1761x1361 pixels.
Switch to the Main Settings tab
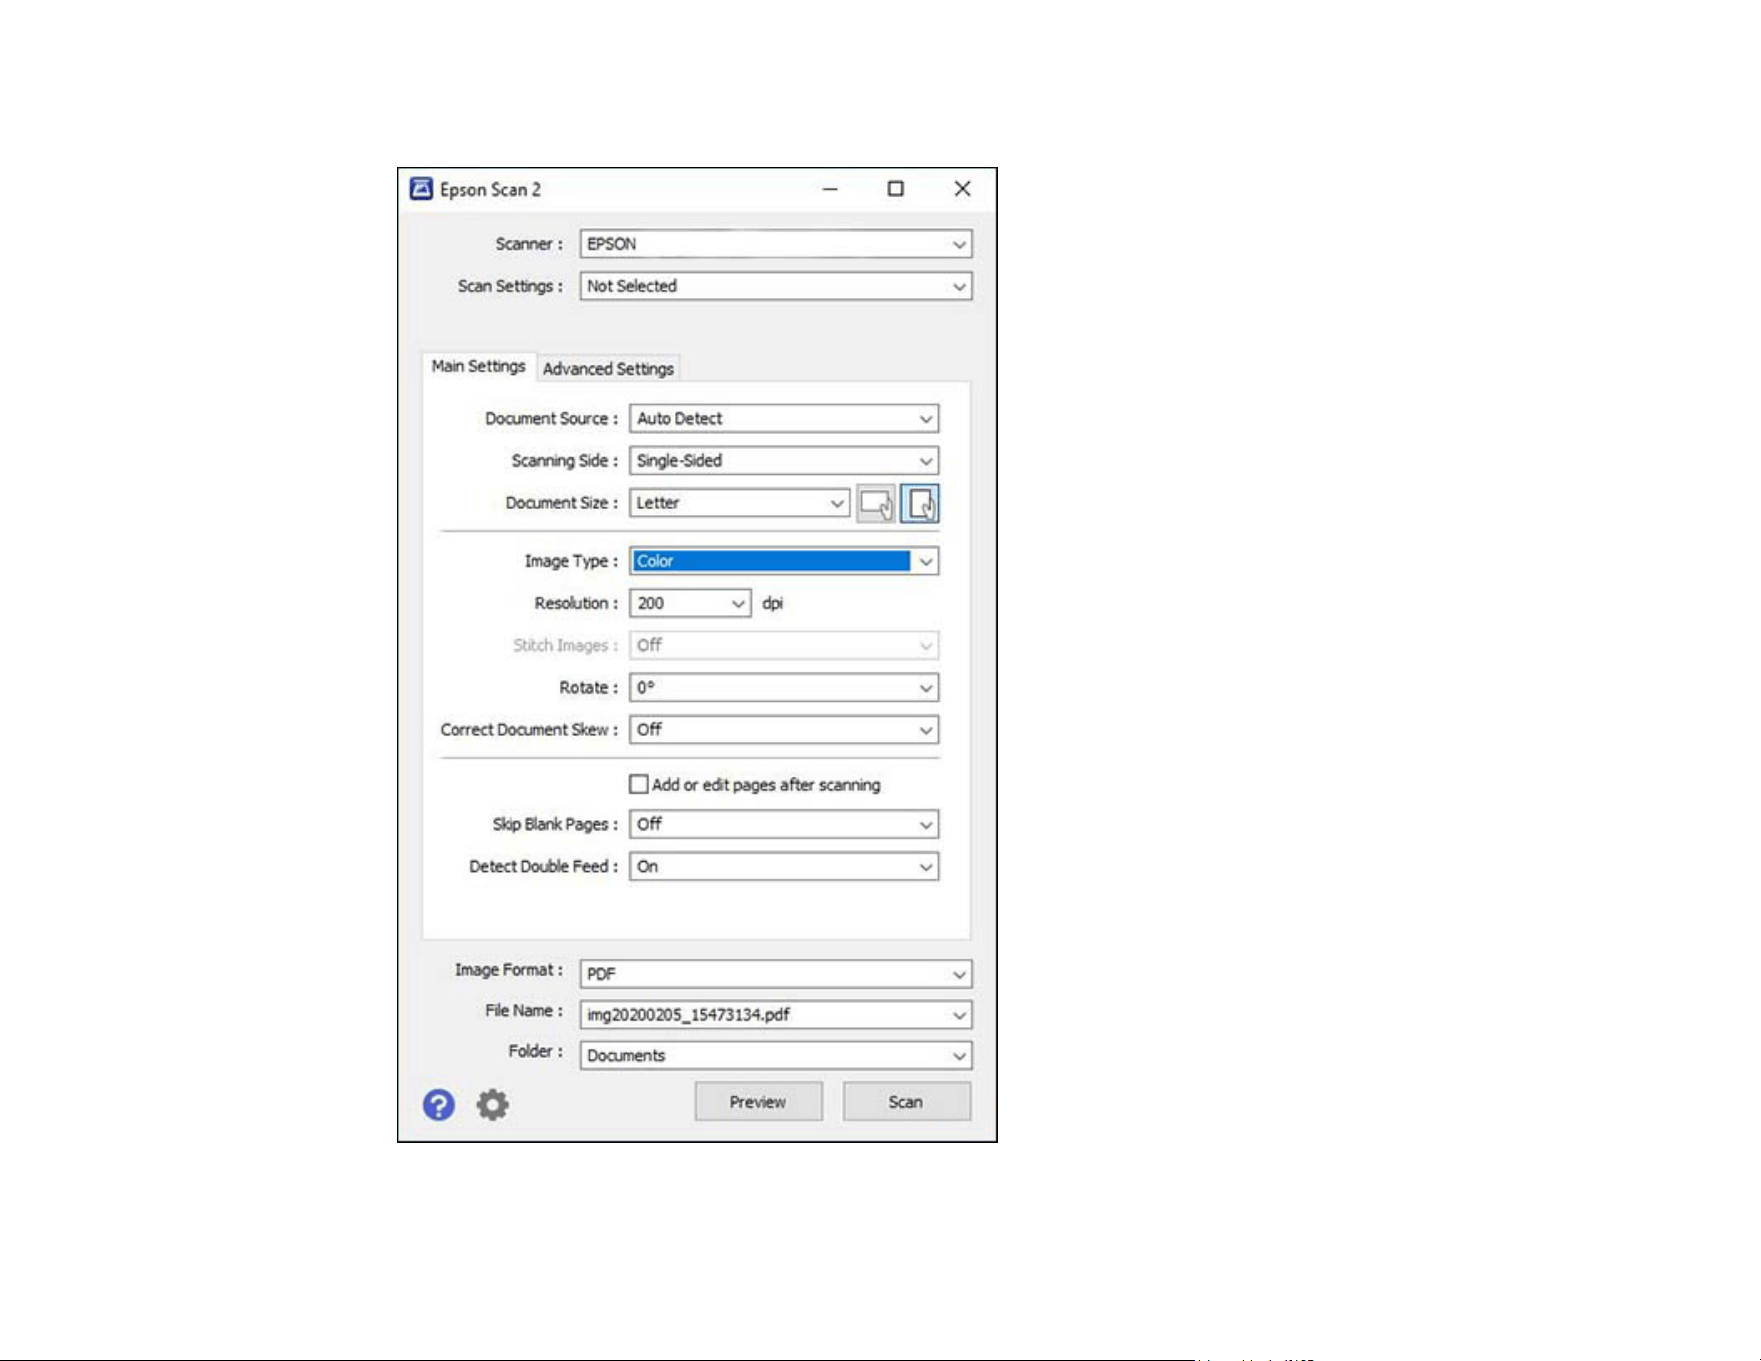[478, 367]
